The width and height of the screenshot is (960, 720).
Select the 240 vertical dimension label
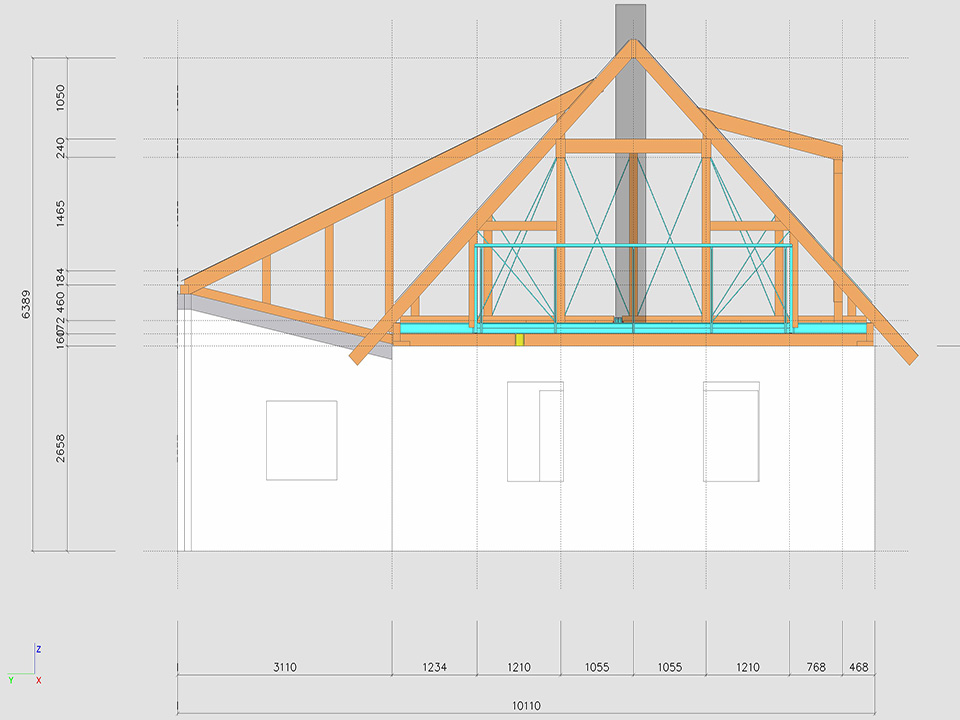coord(61,147)
